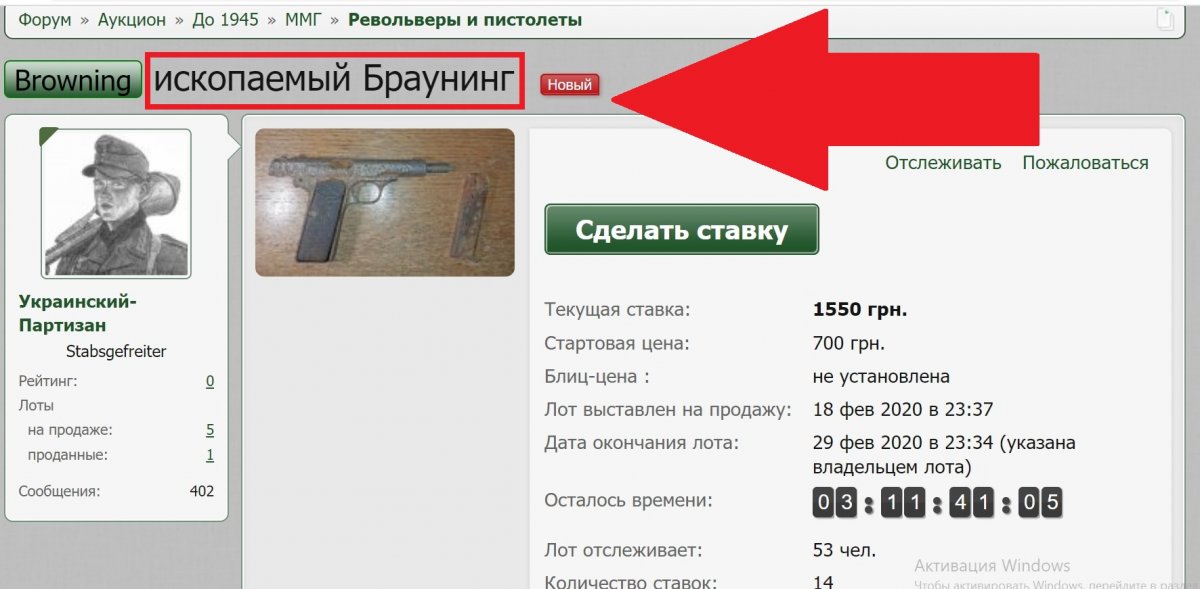Click the seller rating value 0
Viewport: 1200px width, 589px height.
pyautogui.click(x=210, y=381)
